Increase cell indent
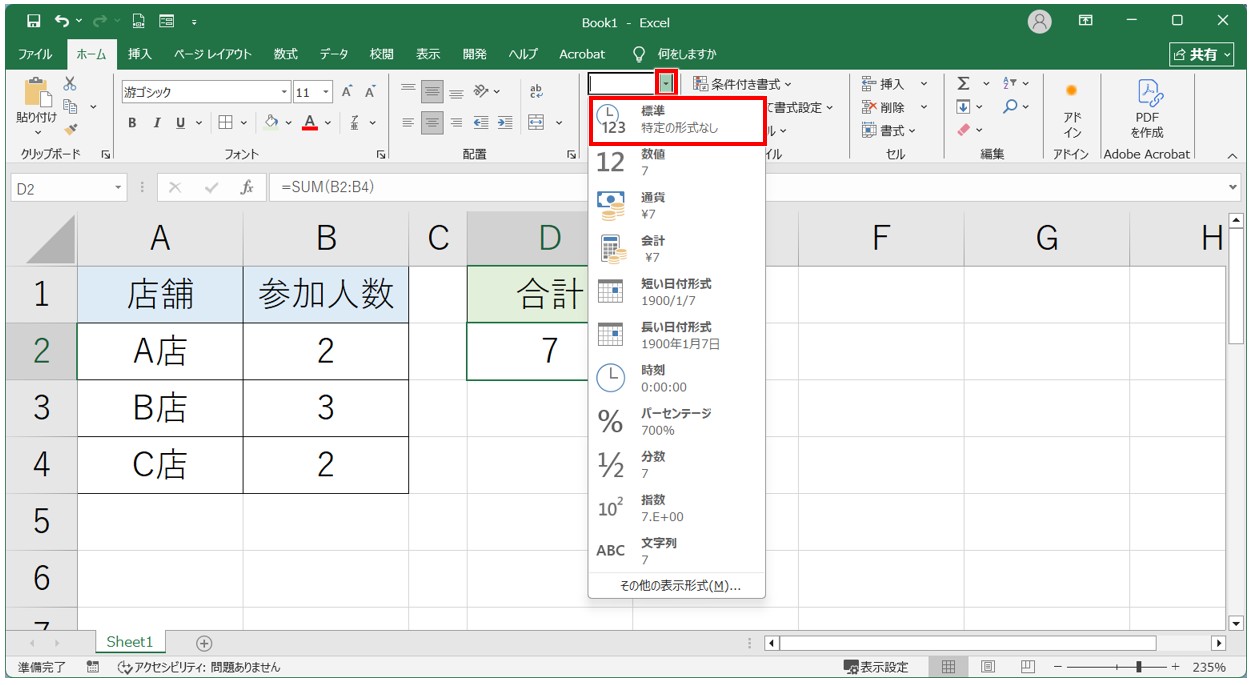 (505, 123)
